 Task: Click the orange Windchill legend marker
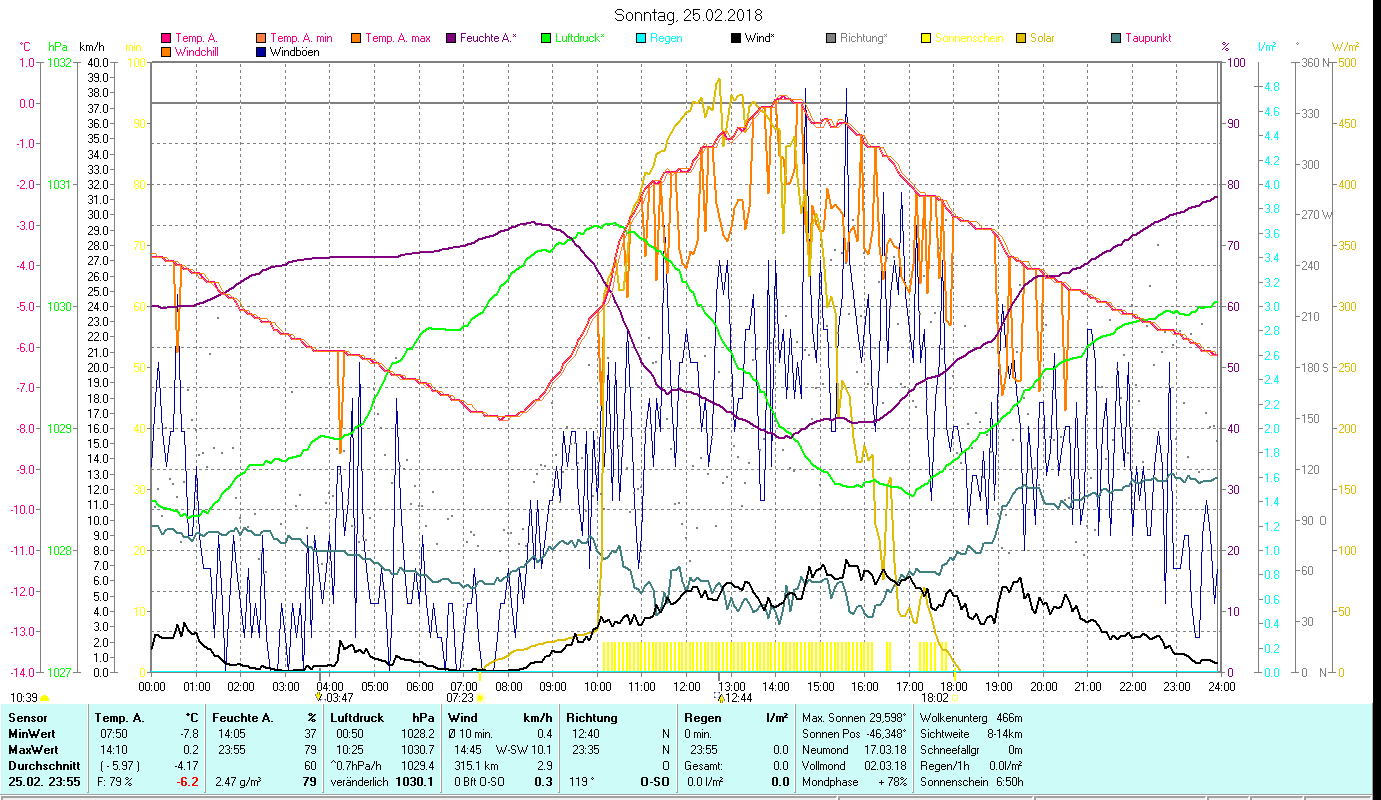(x=166, y=52)
